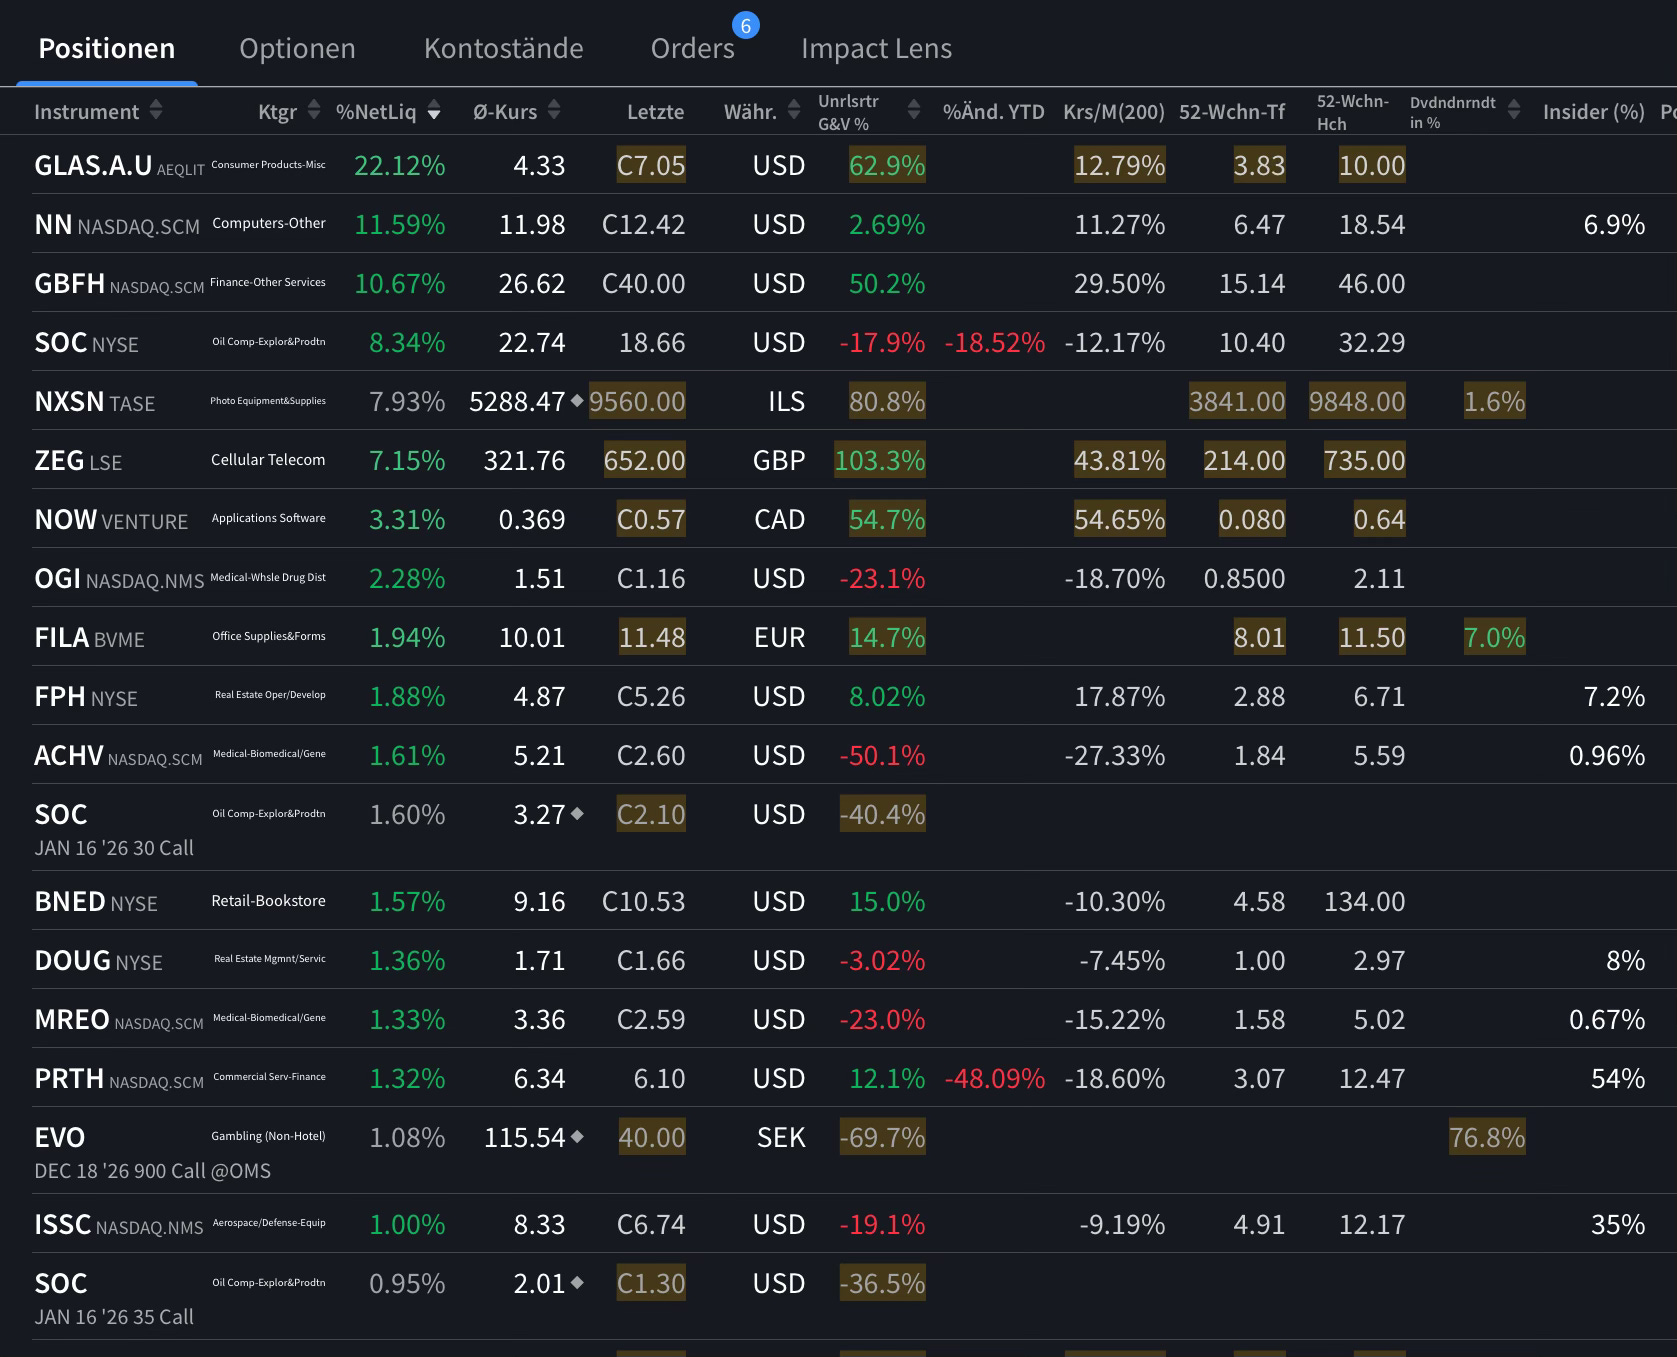Click the diamond marker beside NXSN's 5288.47
The width and height of the screenshot is (1677, 1357).
pos(577,400)
